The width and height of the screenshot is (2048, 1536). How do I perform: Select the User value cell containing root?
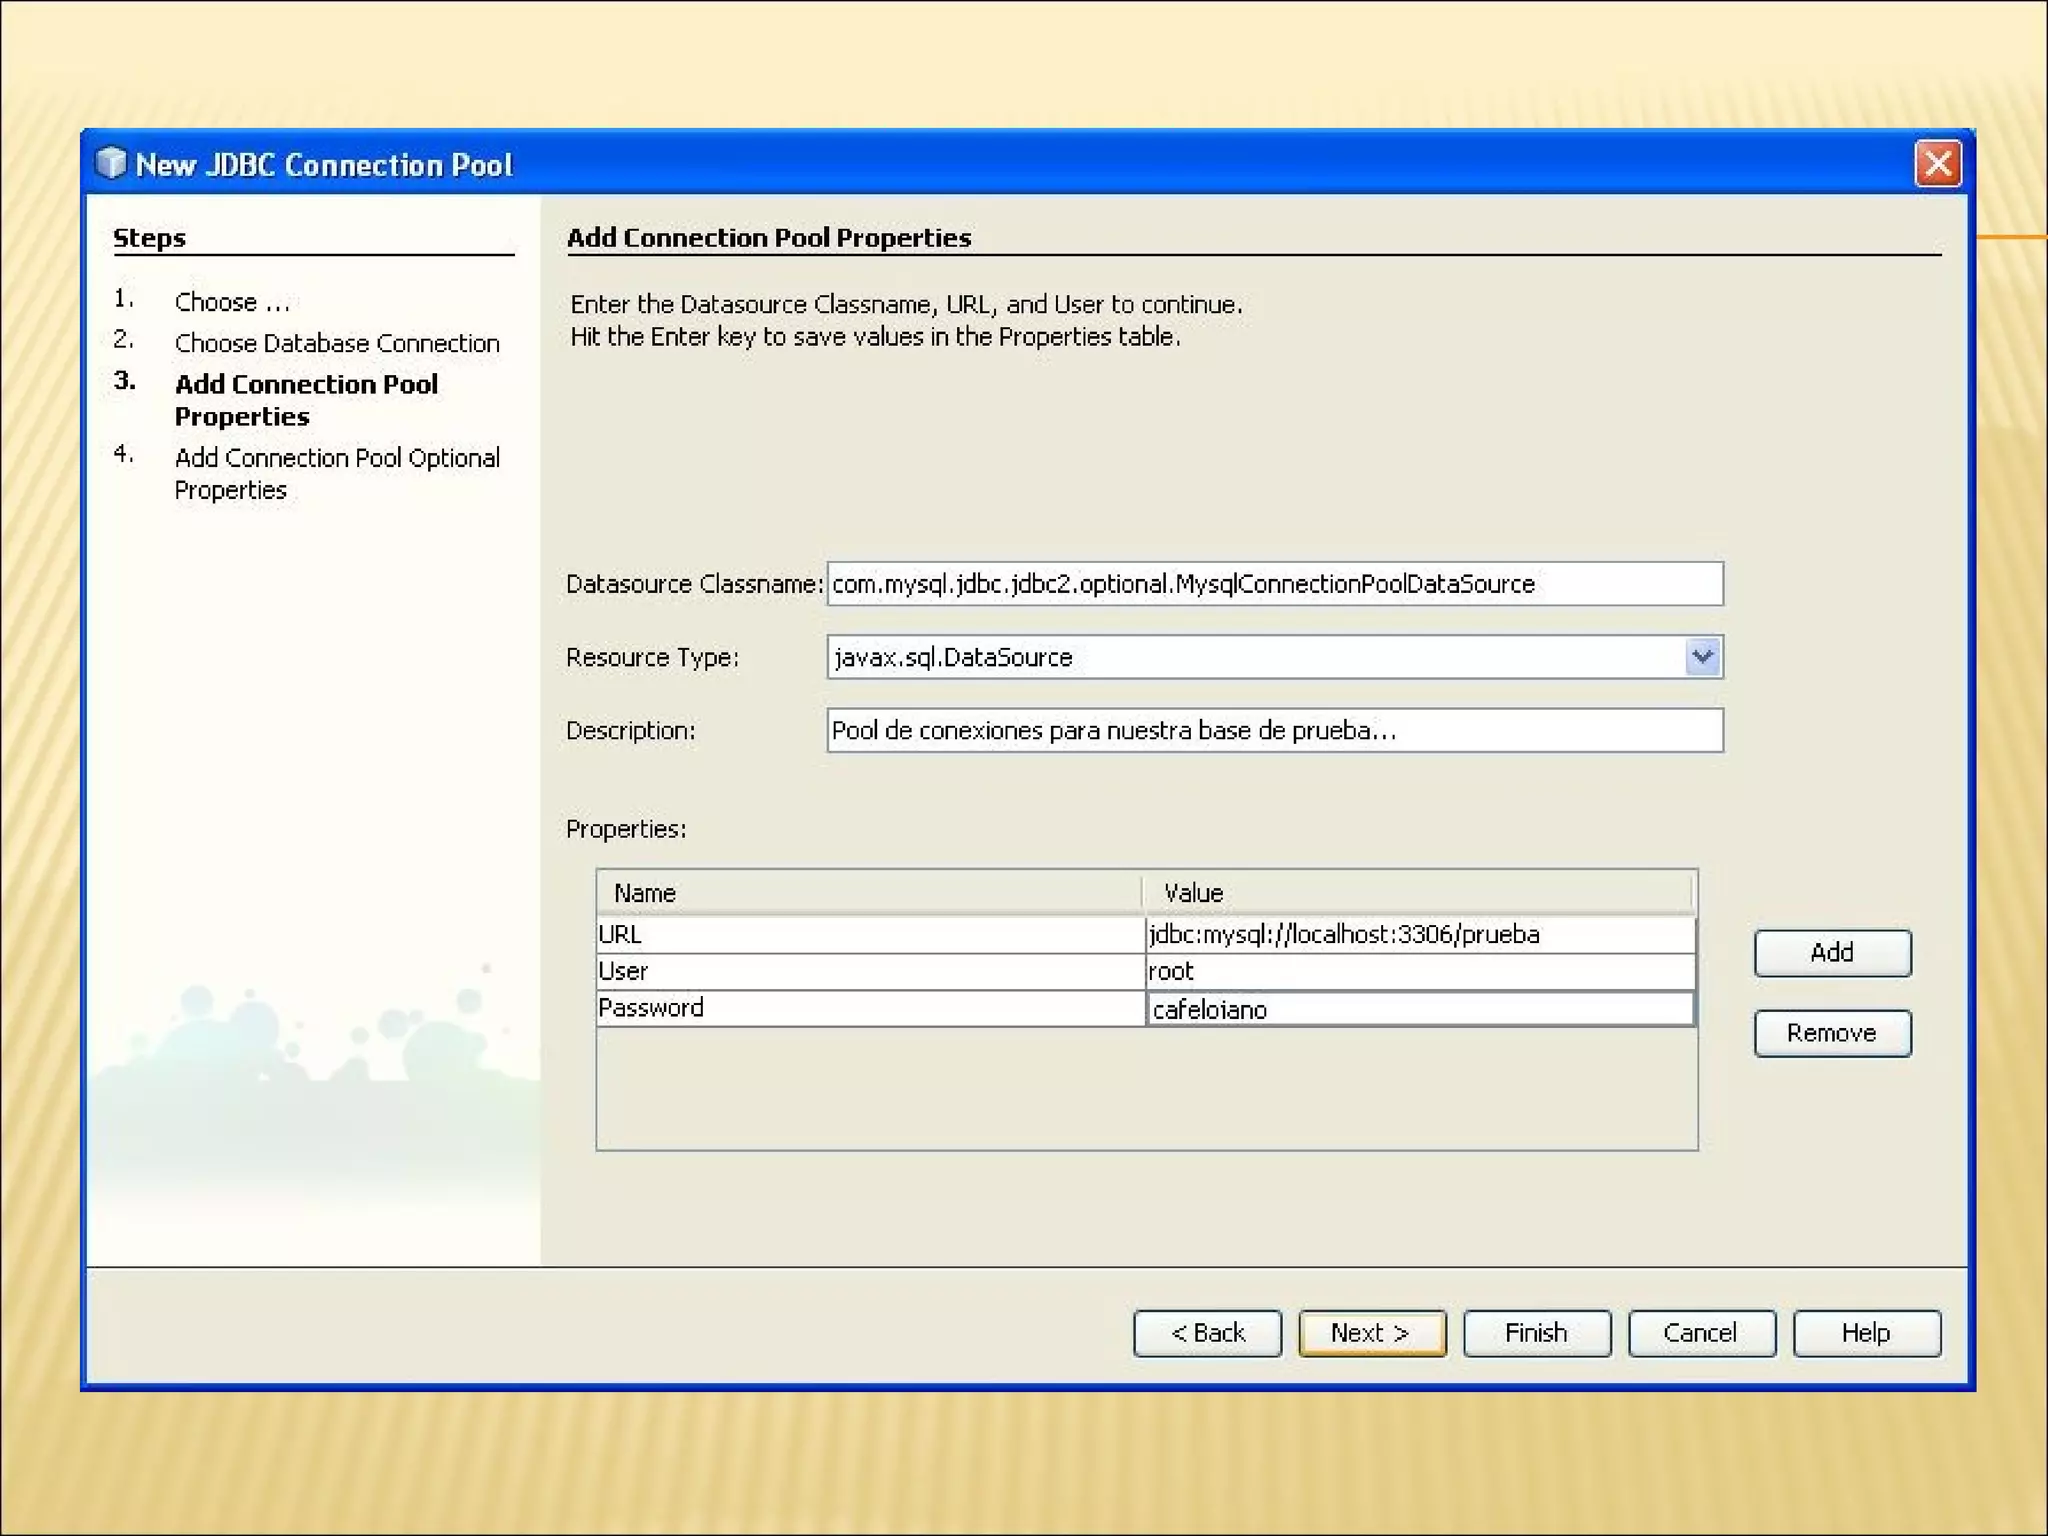point(1420,971)
